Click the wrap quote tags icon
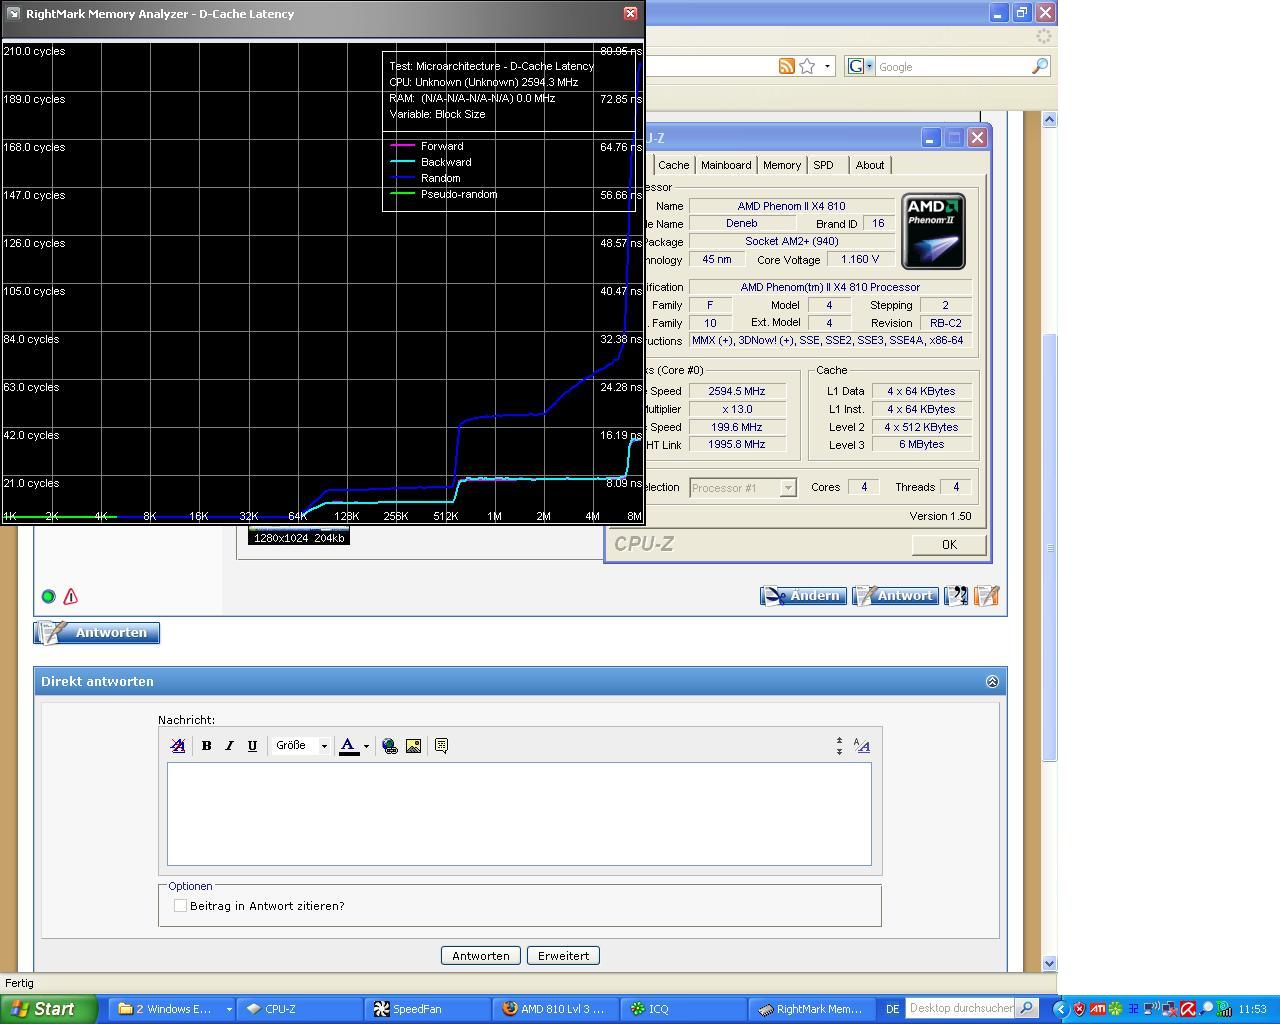 [x=441, y=746]
